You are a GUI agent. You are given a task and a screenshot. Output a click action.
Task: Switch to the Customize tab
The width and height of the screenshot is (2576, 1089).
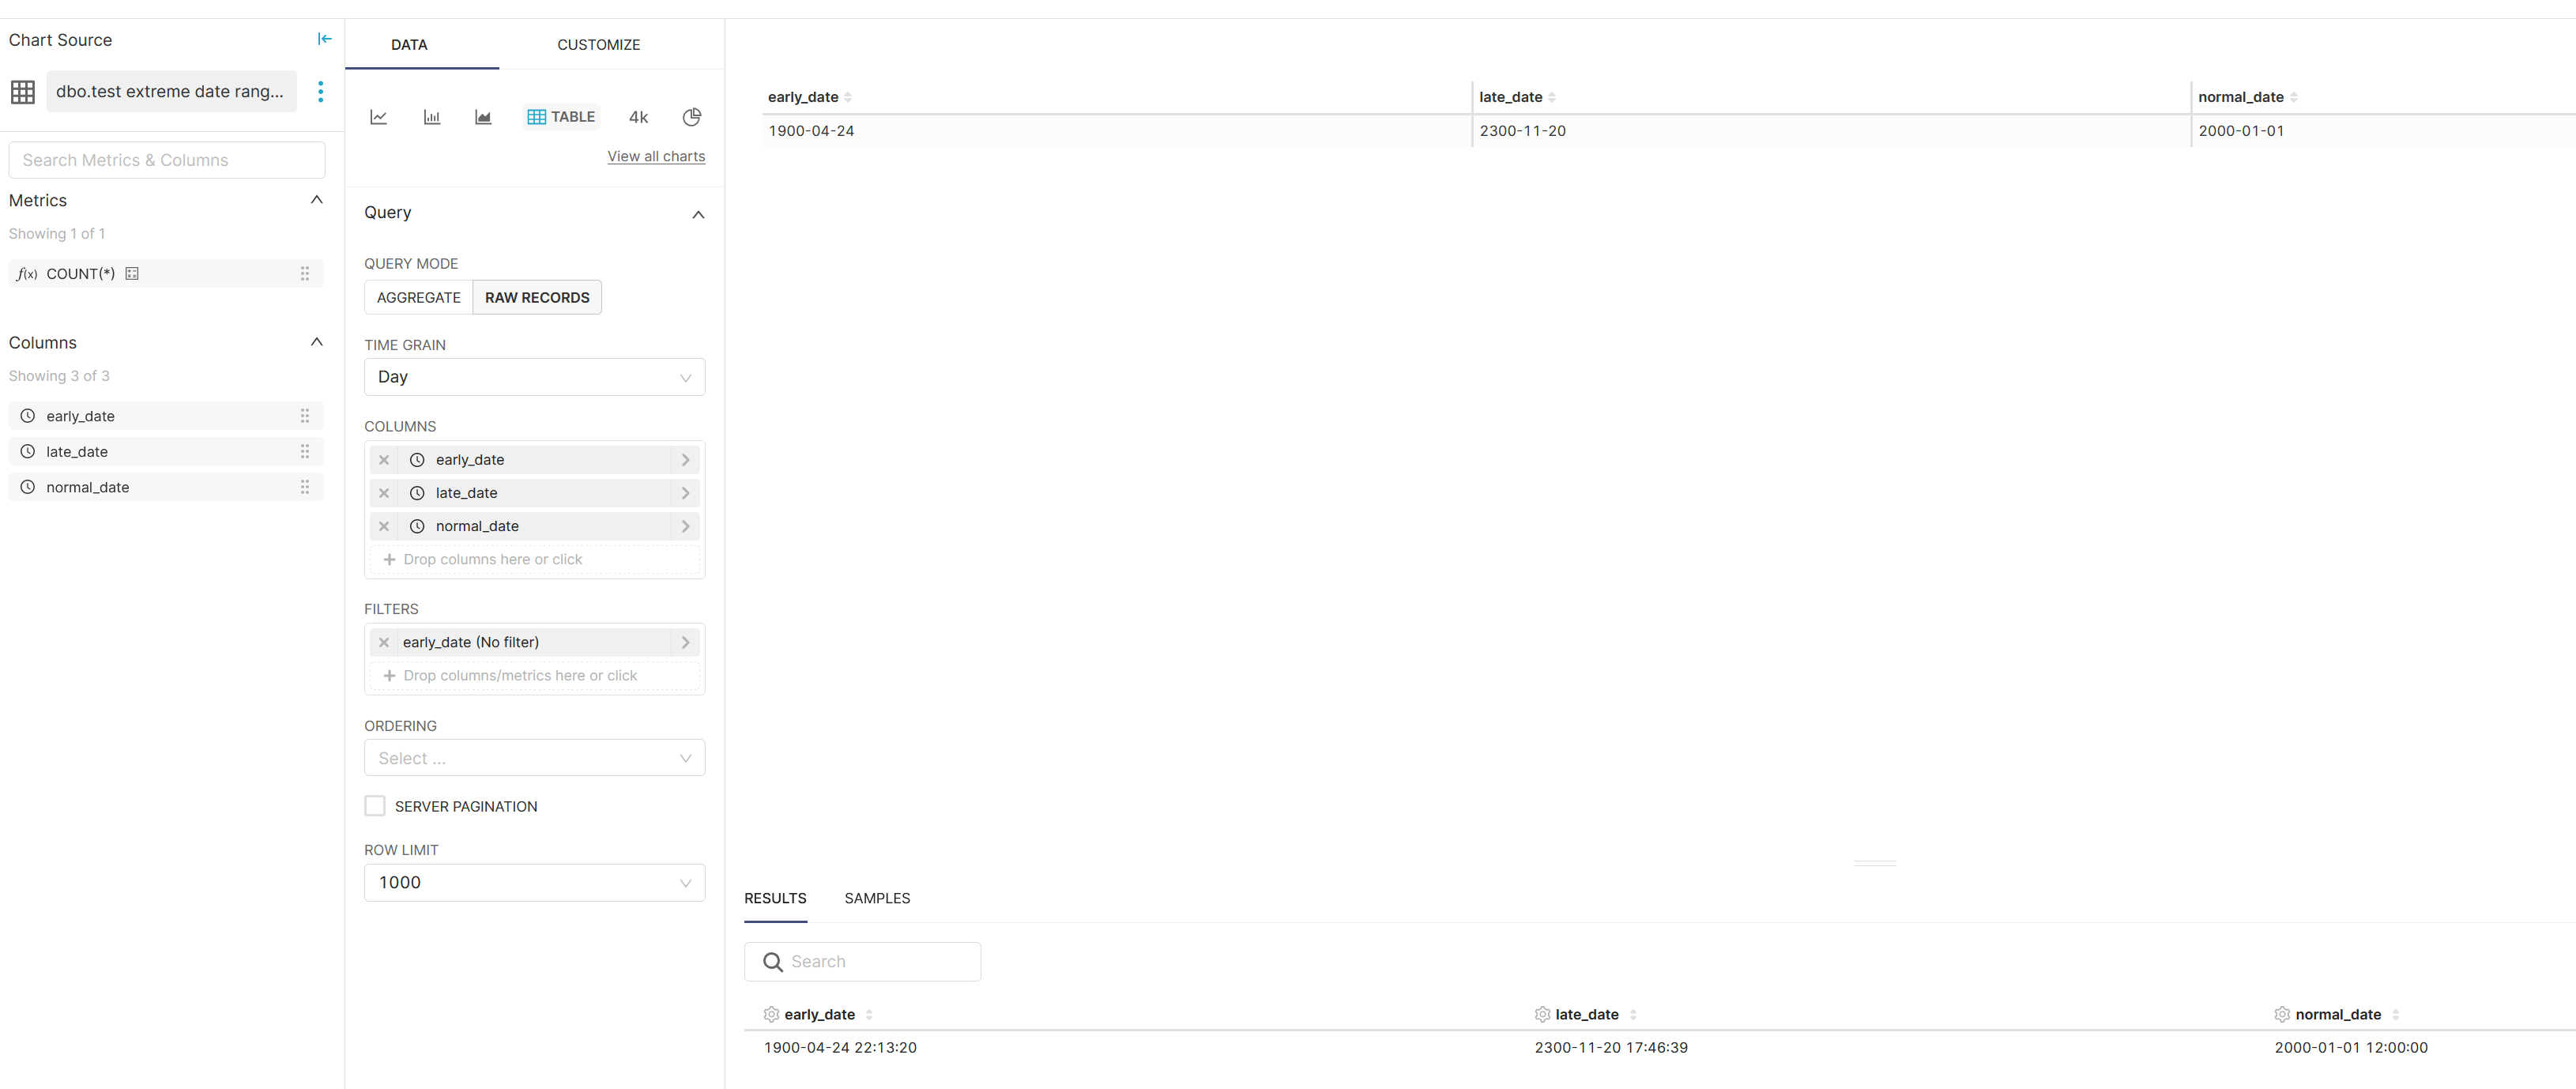(x=598, y=45)
